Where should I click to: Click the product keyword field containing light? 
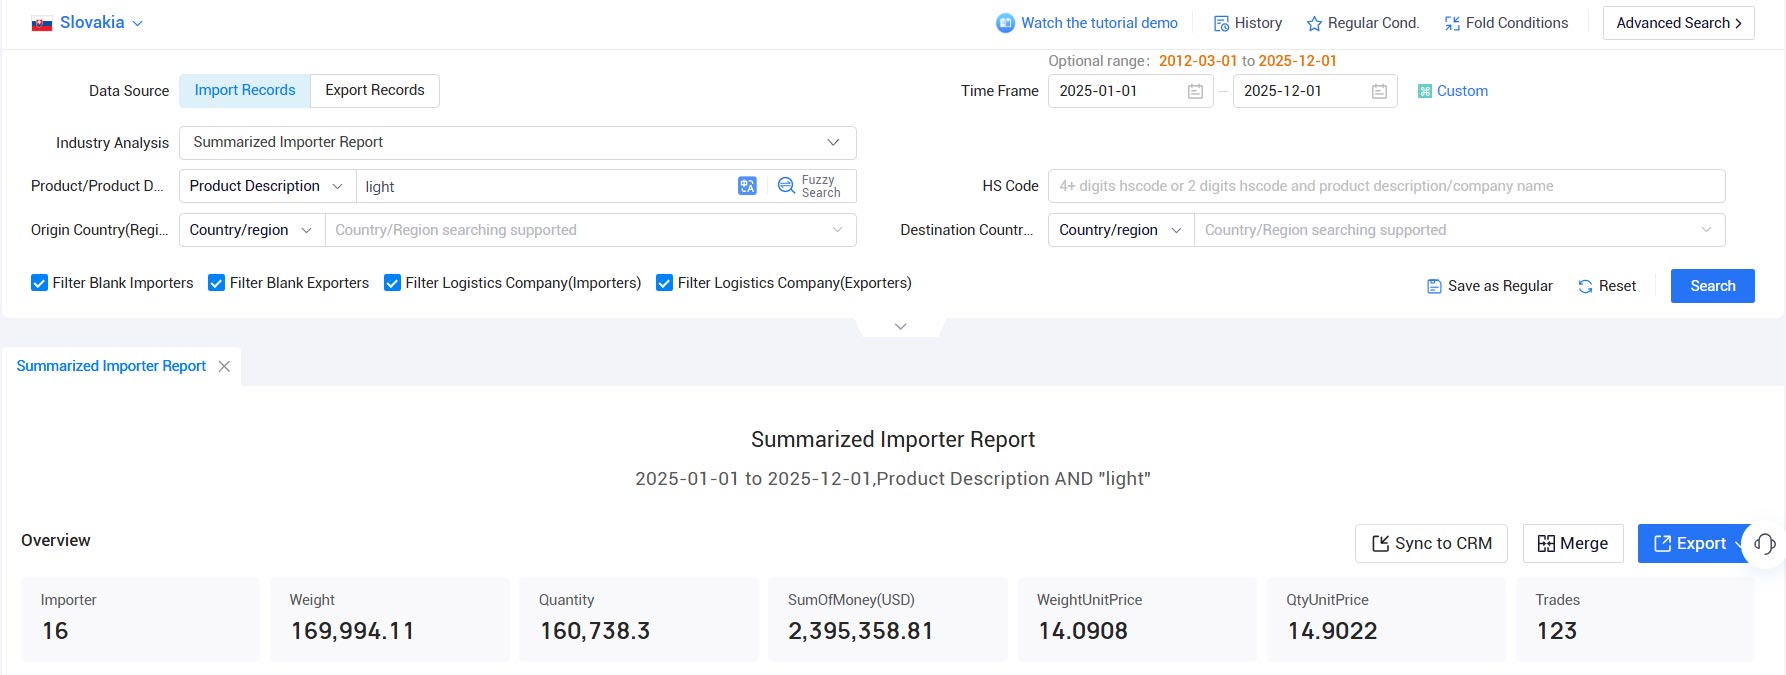(545, 186)
